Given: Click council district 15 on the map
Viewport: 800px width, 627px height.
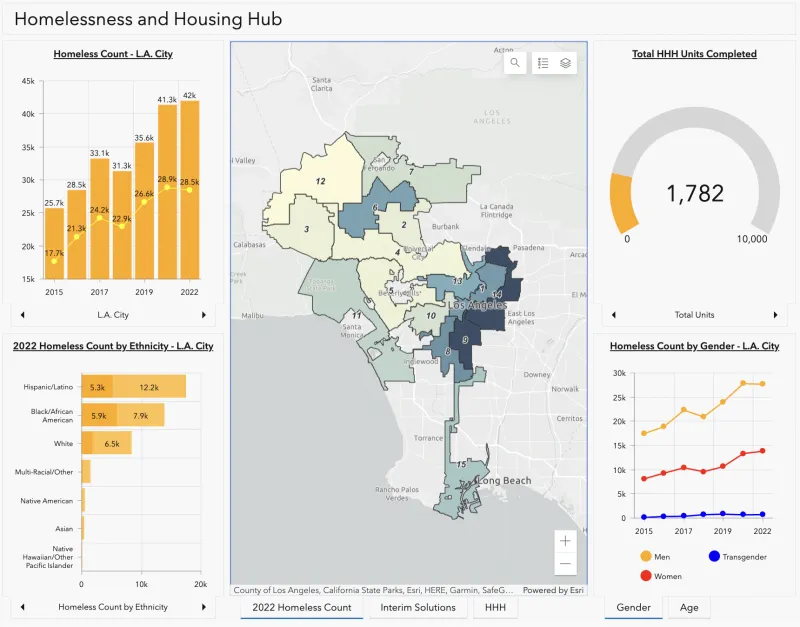Looking at the screenshot, I should (x=461, y=464).
